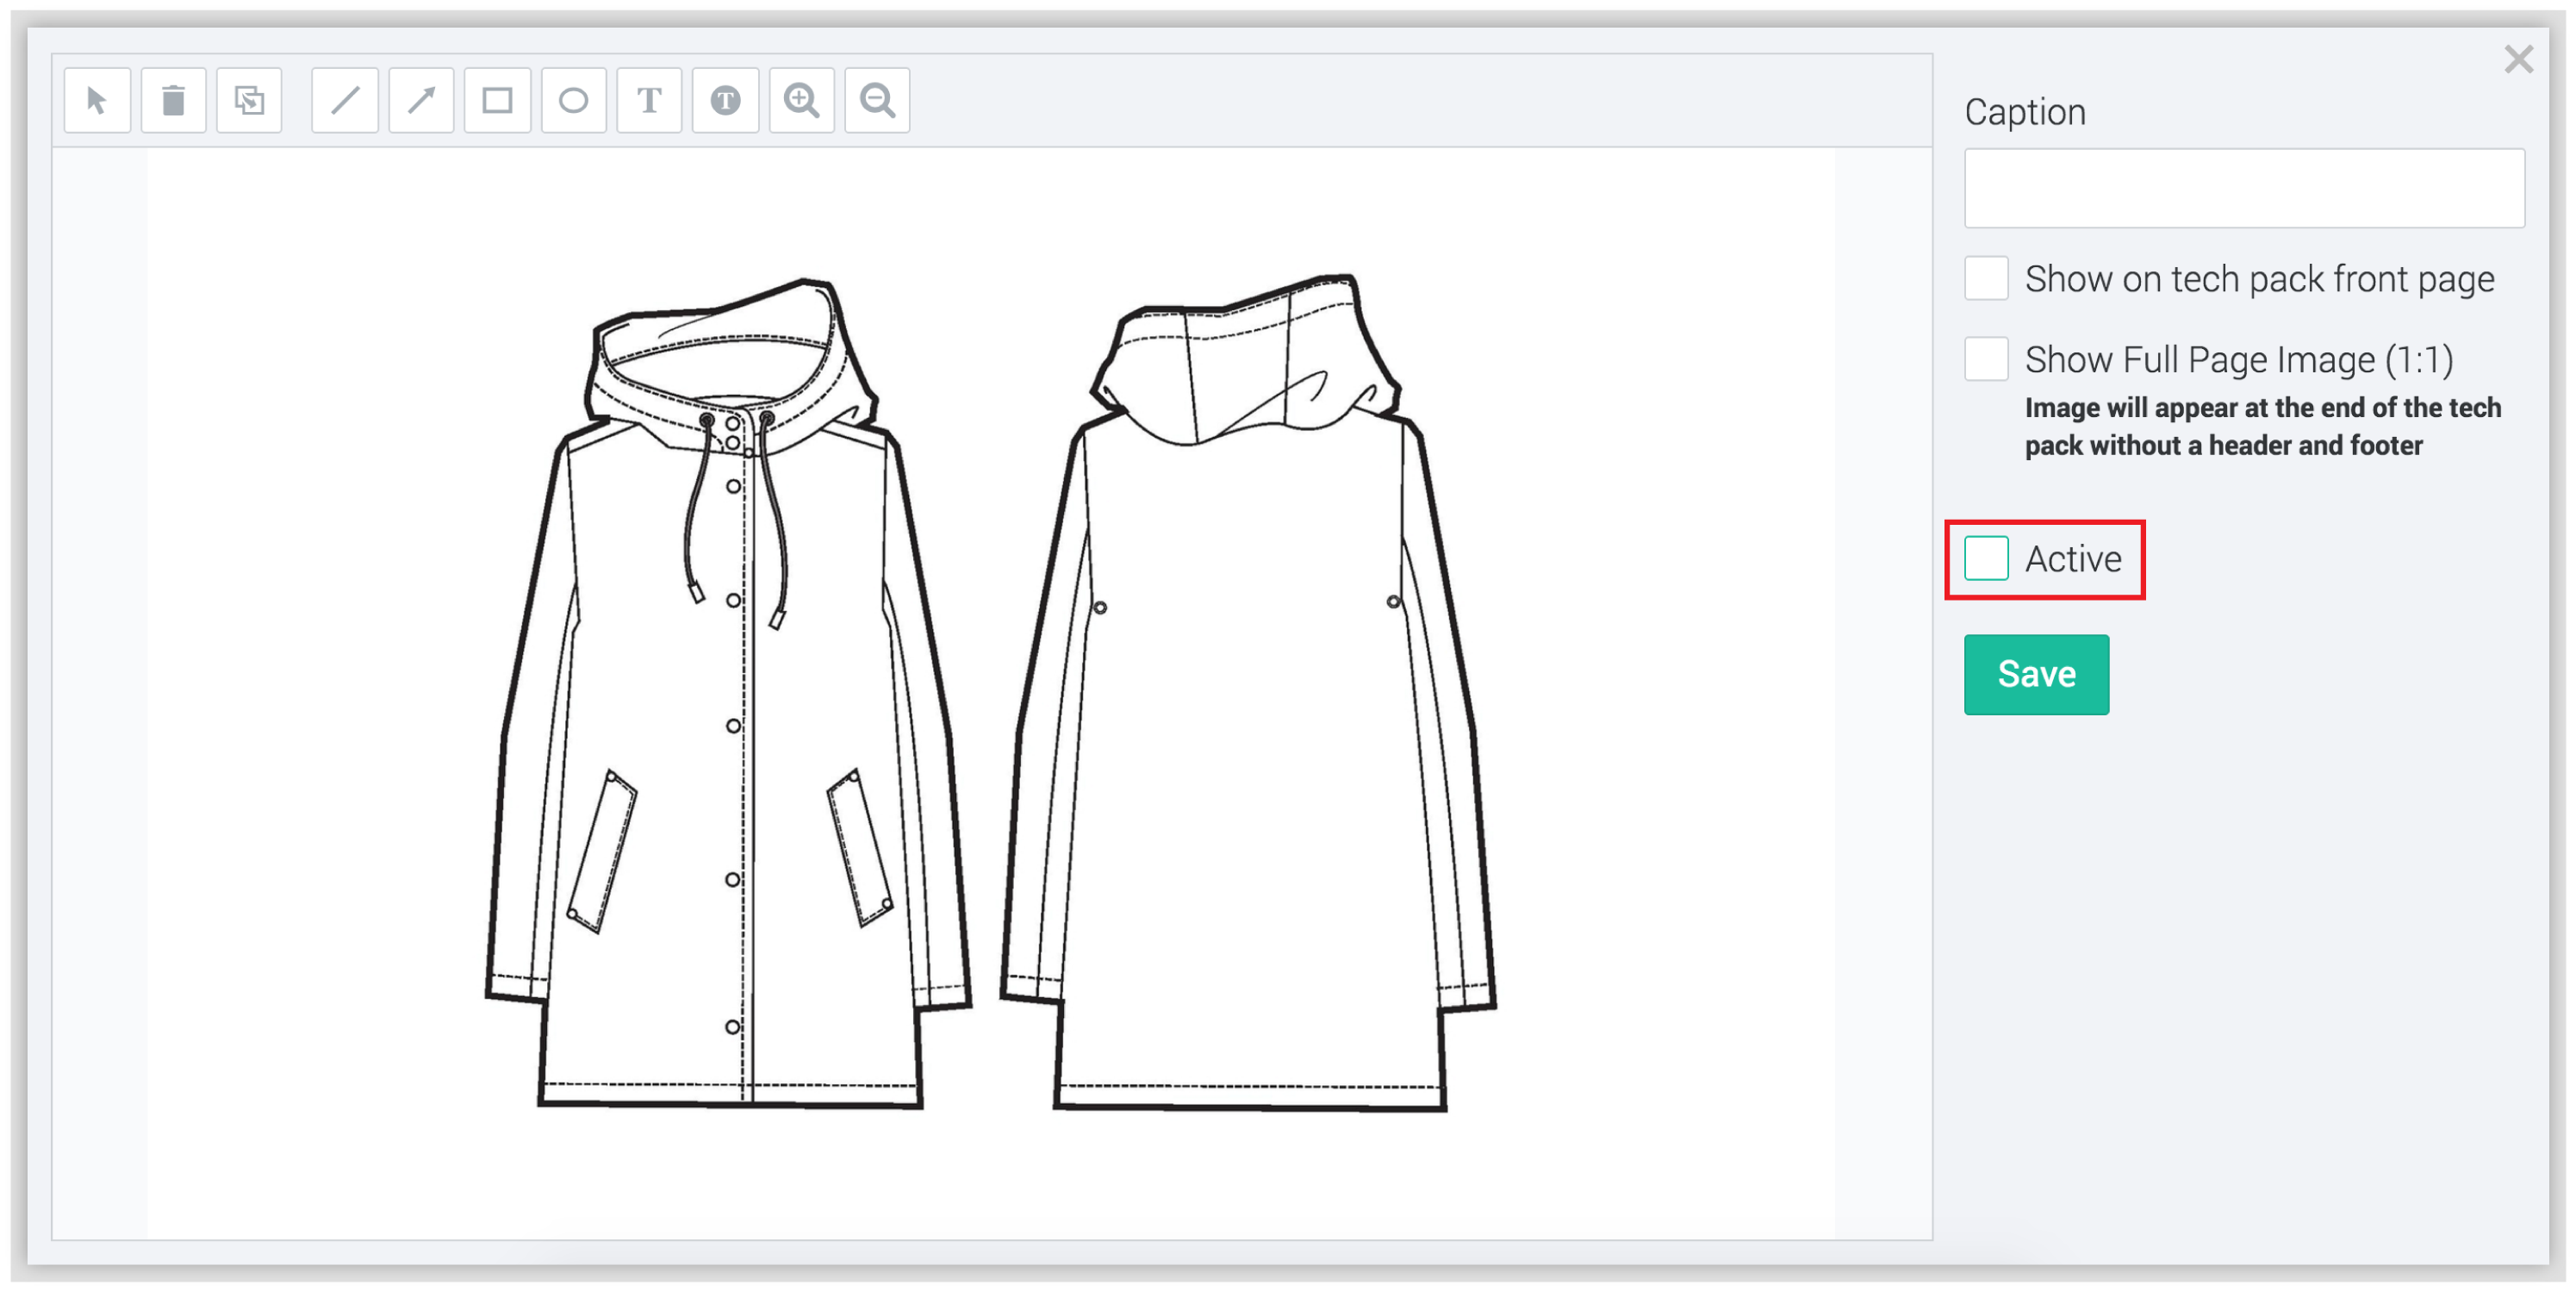Choose the rectangle shape tool
Image resolution: width=2576 pixels, height=1291 pixels.
tap(497, 100)
